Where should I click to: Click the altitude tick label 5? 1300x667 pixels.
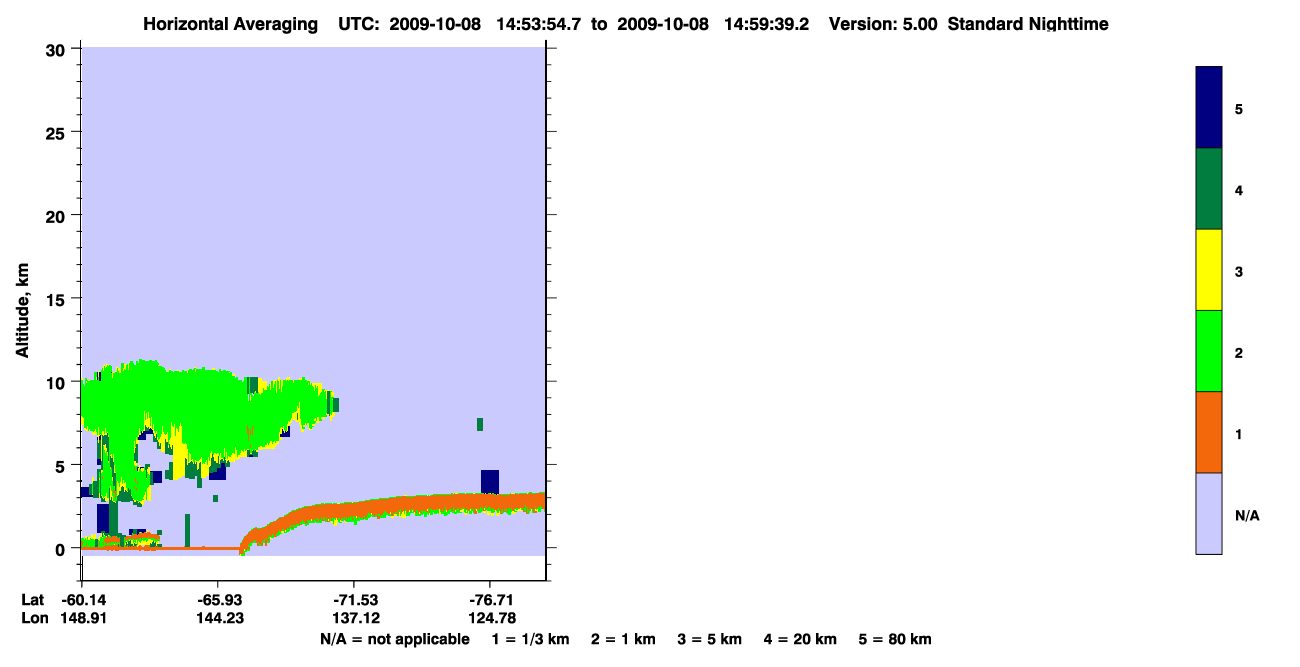pyautogui.click(x=62, y=466)
